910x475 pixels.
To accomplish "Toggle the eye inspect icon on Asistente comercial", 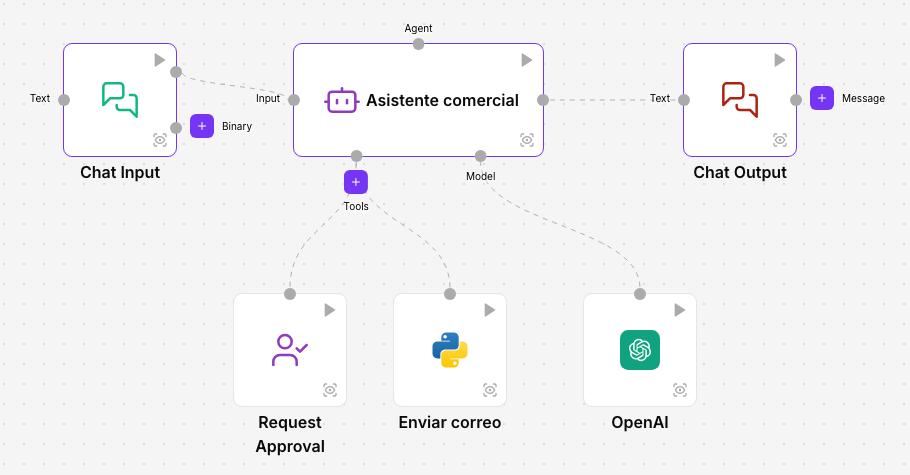I will click(x=526, y=140).
